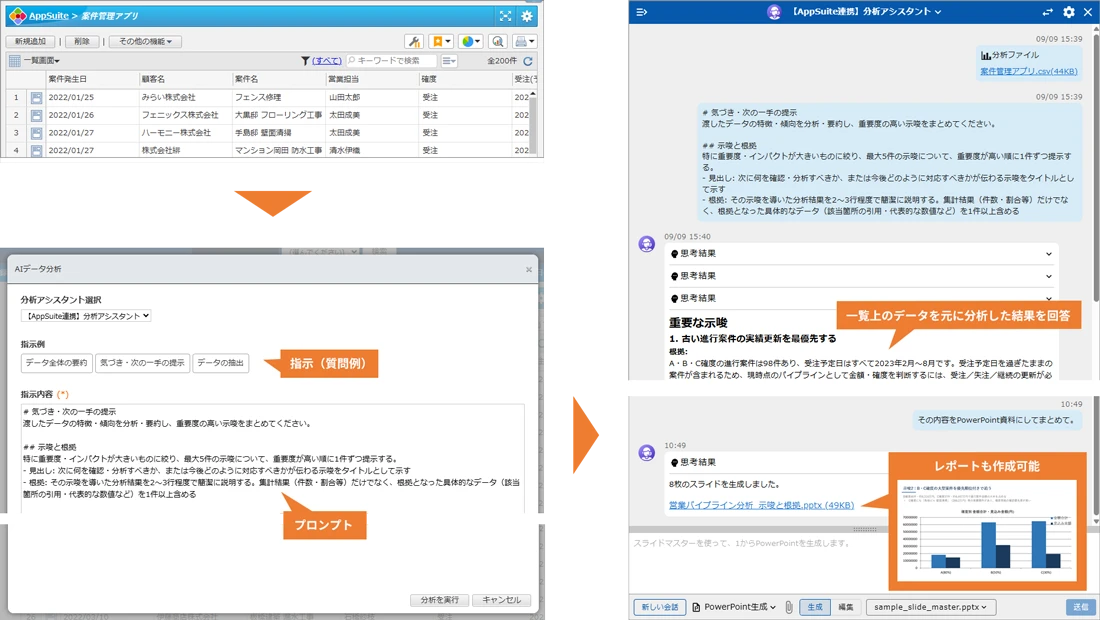Open the 案件管理アプリ.csv(44KB) link

(x=1028, y=71)
